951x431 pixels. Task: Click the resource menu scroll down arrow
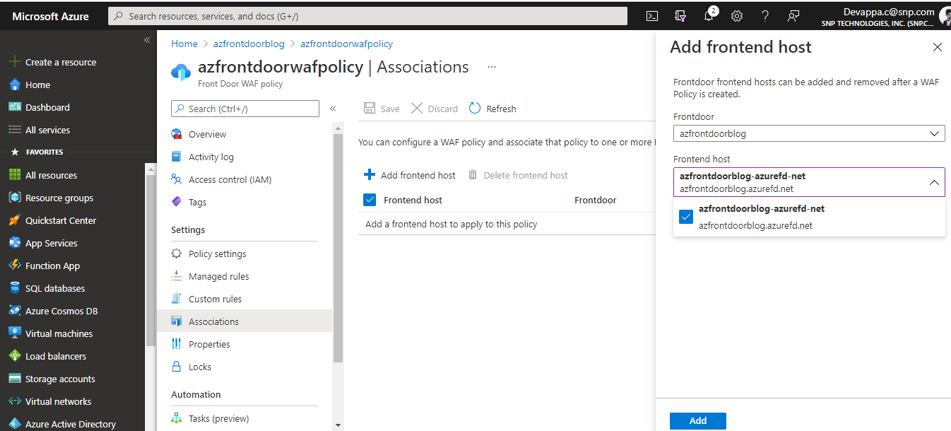coord(338,426)
